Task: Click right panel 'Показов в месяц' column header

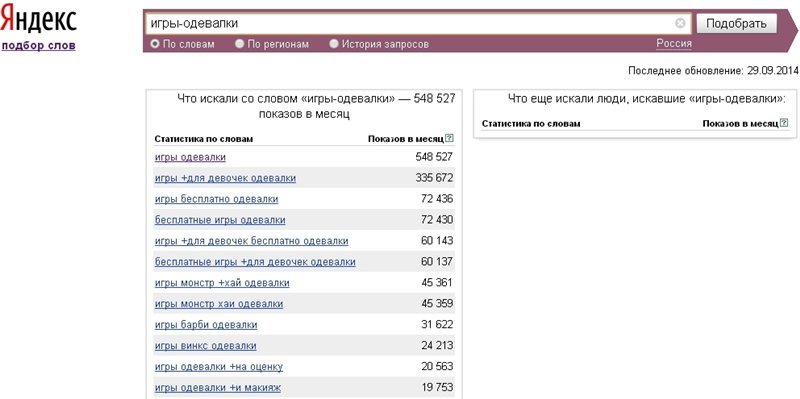Action: [740, 123]
